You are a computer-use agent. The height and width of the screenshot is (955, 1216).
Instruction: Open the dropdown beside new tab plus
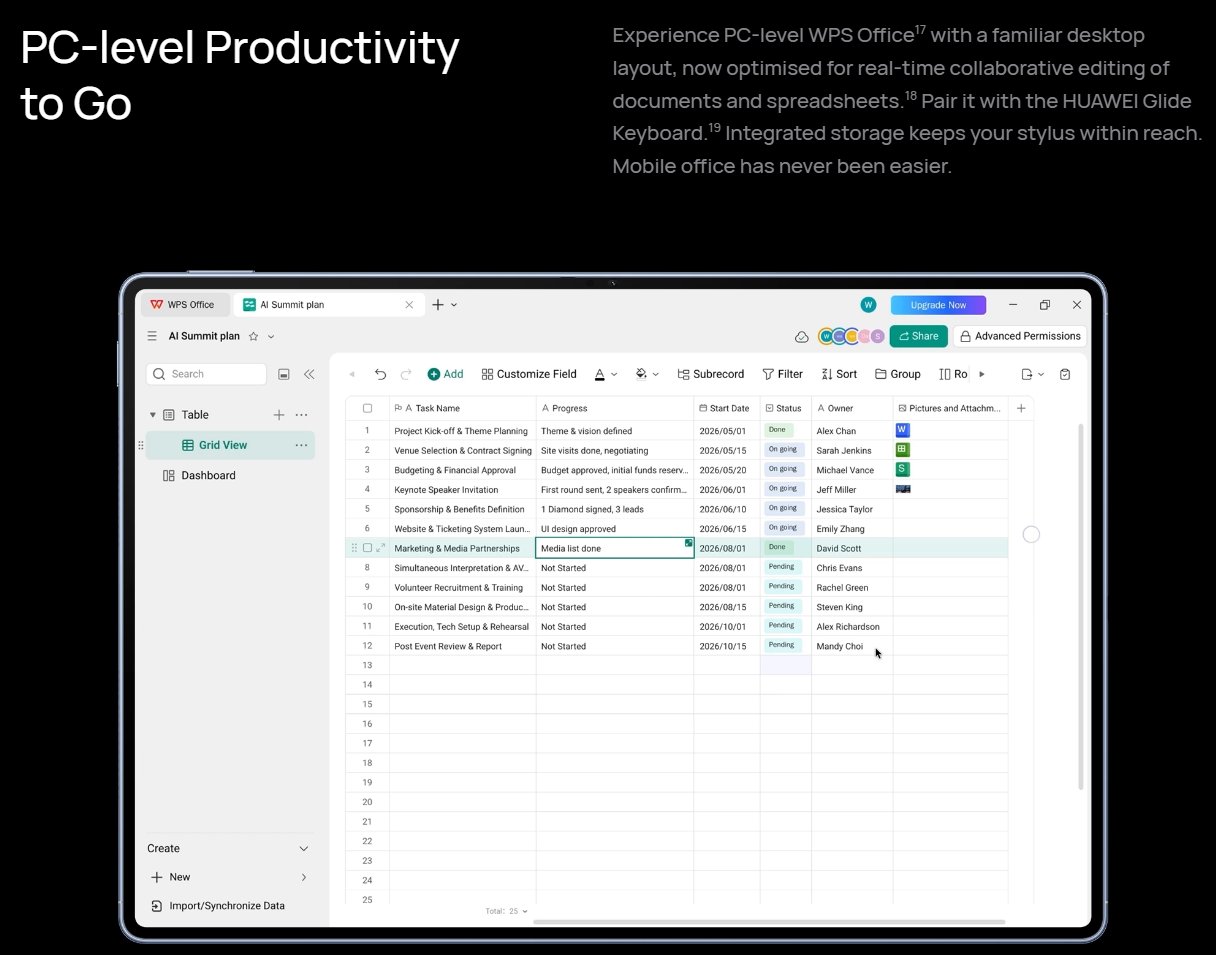tap(454, 305)
